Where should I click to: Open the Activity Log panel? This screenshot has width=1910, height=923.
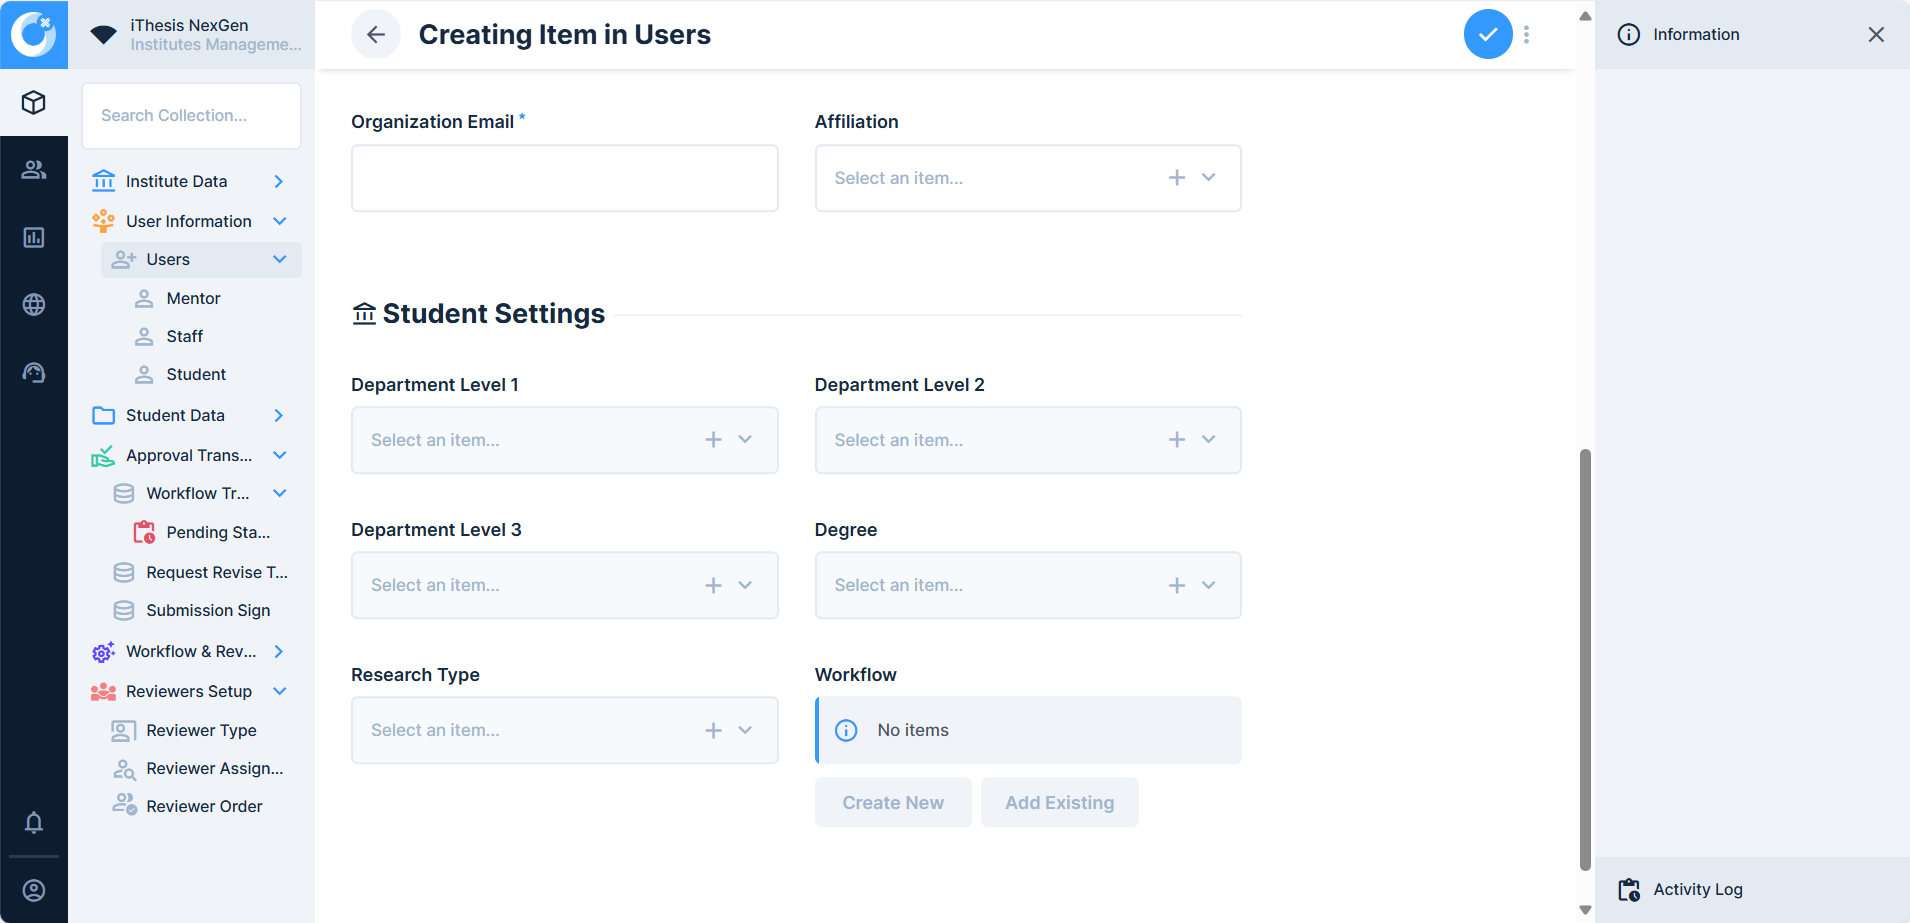coord(1697,889)
